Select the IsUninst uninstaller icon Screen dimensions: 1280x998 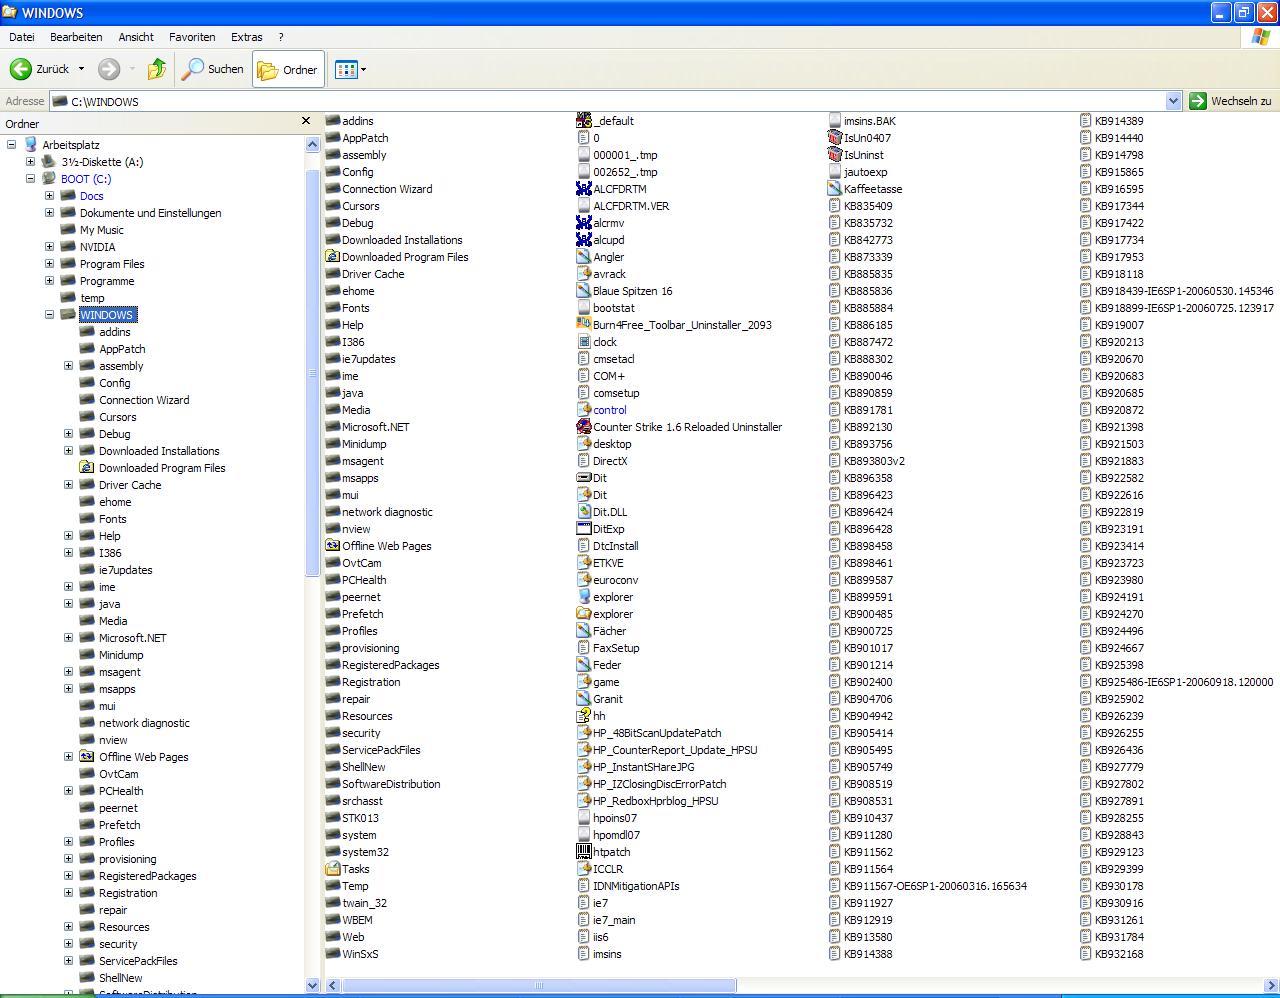(x=835, y=155)
